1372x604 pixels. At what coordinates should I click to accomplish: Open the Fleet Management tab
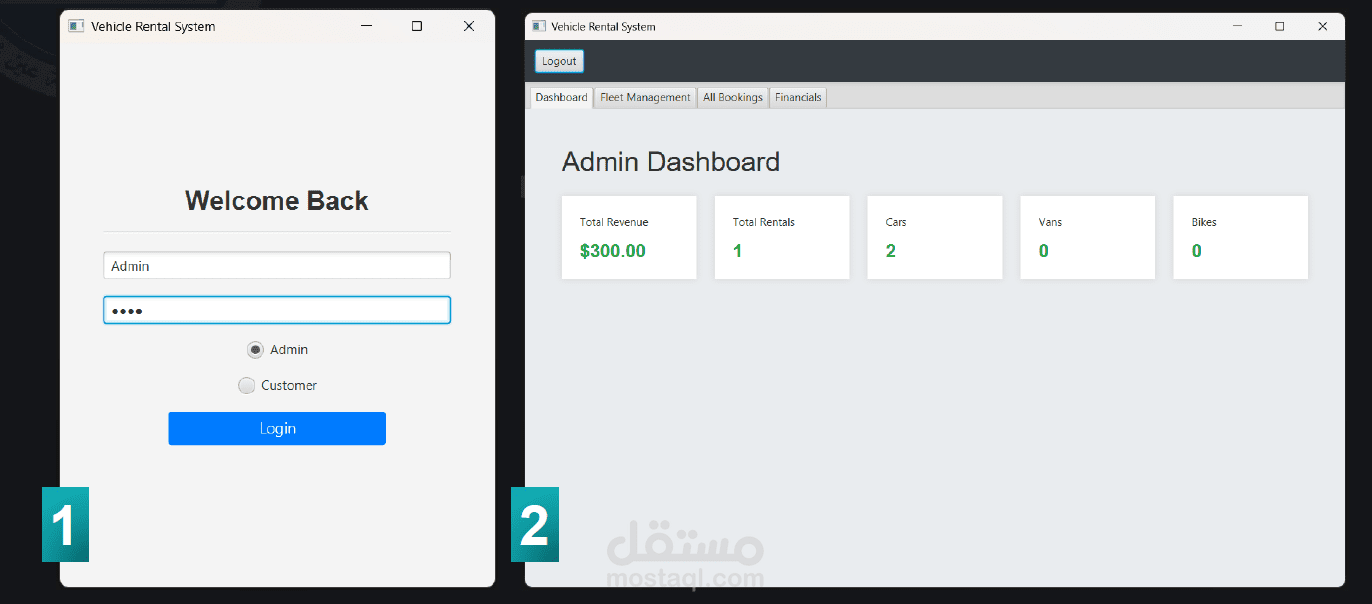pyautogui.click(x=645, y=97)
